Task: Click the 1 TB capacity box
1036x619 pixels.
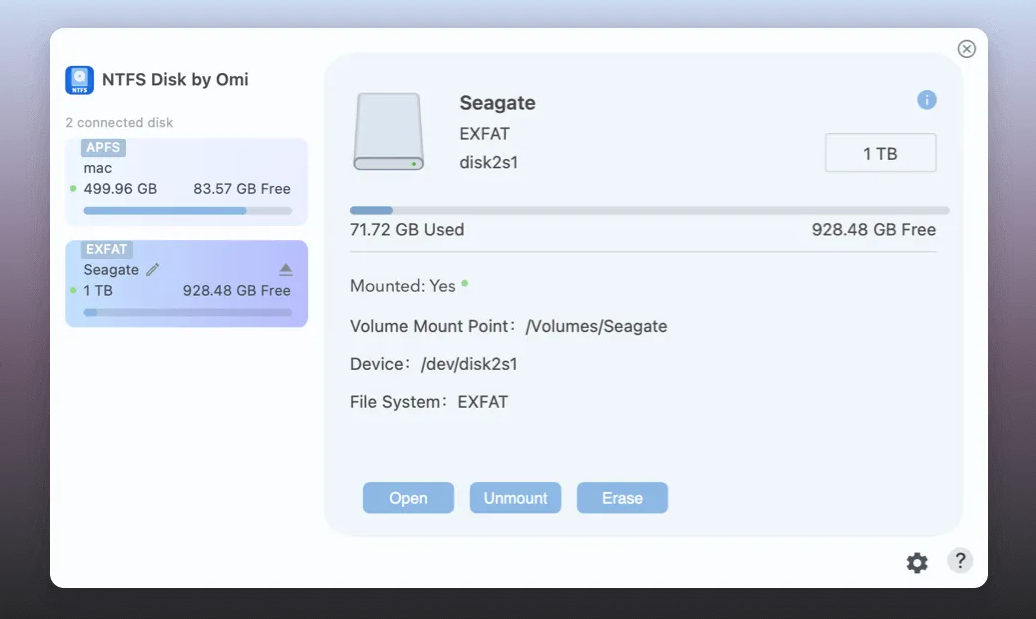Action: pos(880,153)
